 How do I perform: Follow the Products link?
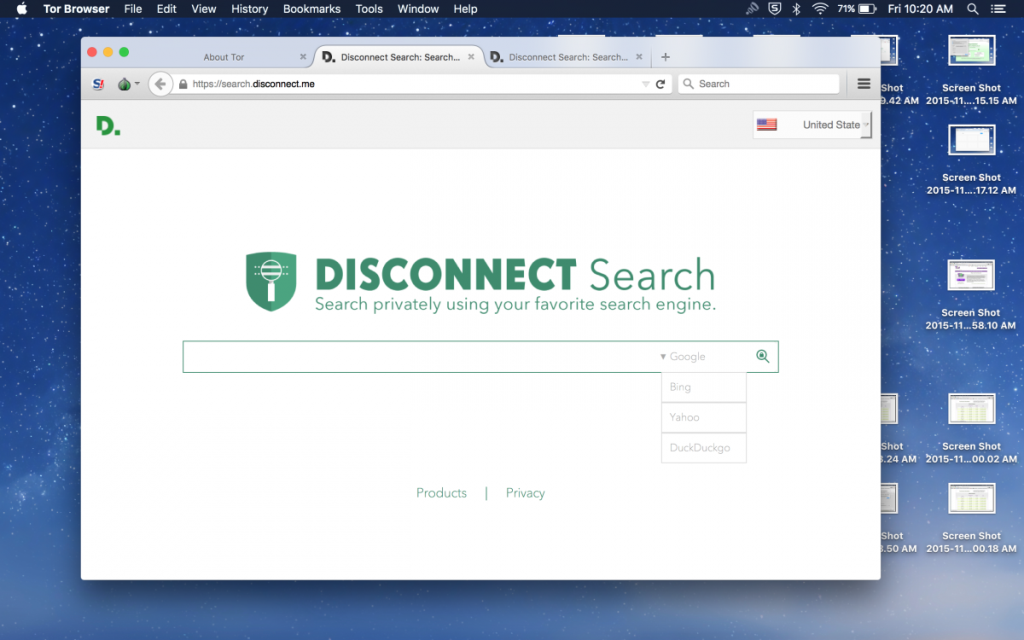(x=441, y=493)
